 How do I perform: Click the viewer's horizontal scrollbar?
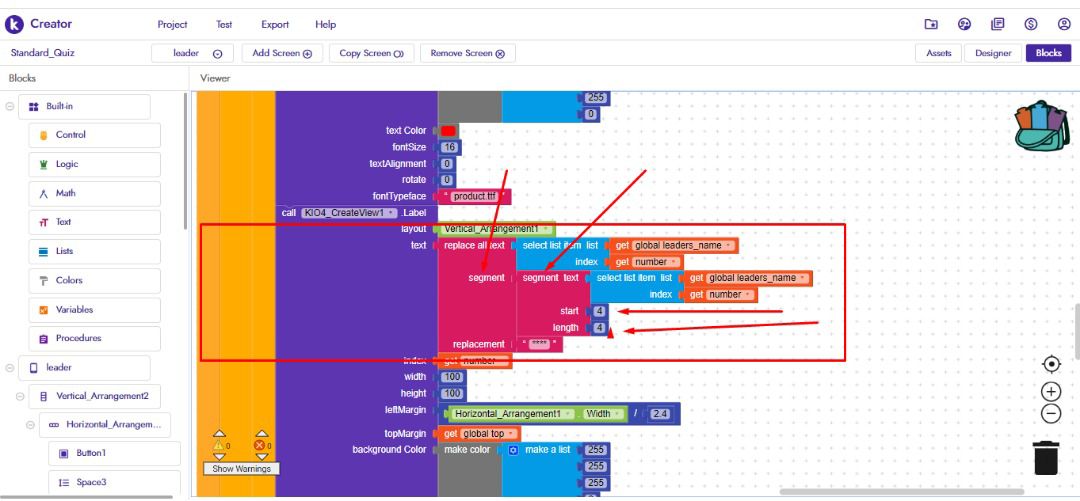pos(902,492)
